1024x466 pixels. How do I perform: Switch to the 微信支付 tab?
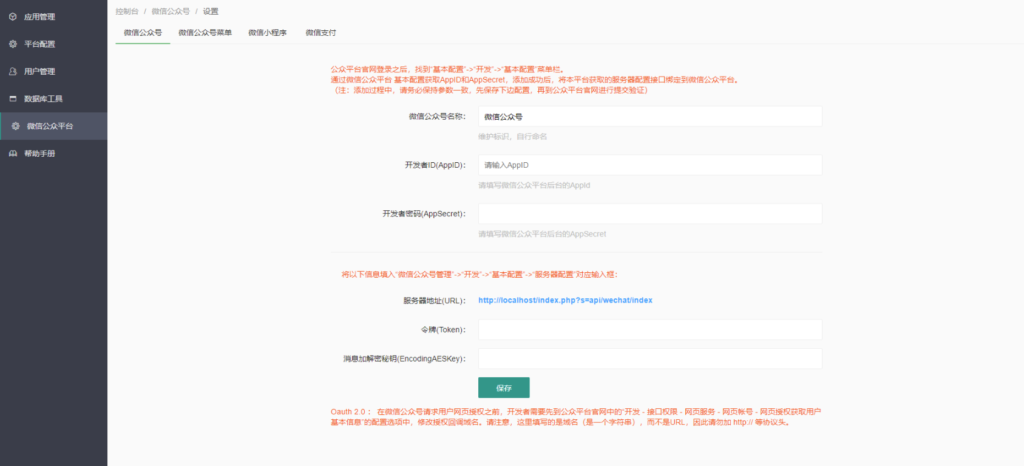(x=321, y=32)
